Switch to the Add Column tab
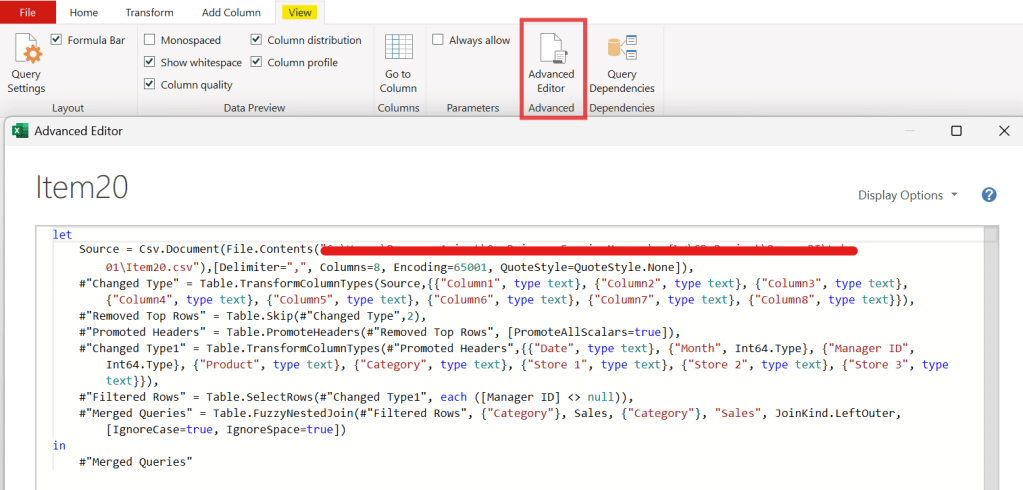This screenshot has width=1023, height=490. [231, 12]
